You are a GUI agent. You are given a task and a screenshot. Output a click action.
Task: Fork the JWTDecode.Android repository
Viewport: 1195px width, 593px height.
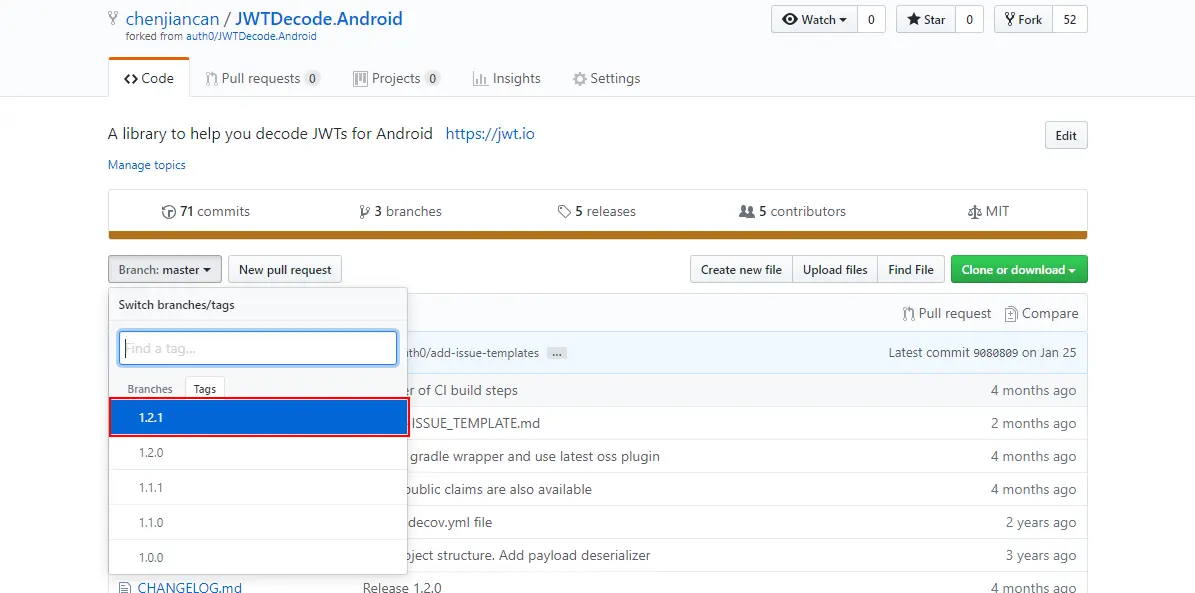(x=1023, y=20)
